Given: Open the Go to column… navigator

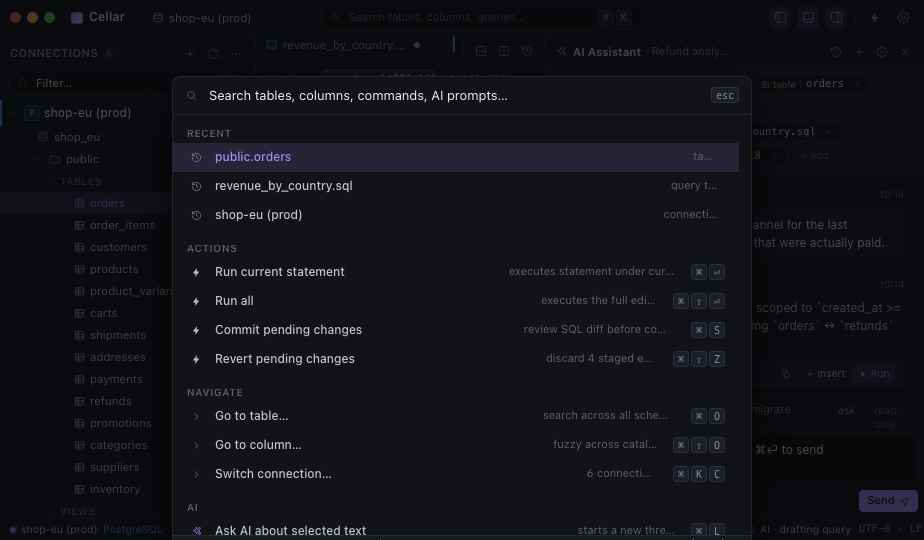Looking at the screenshot, I should (456, 444).
